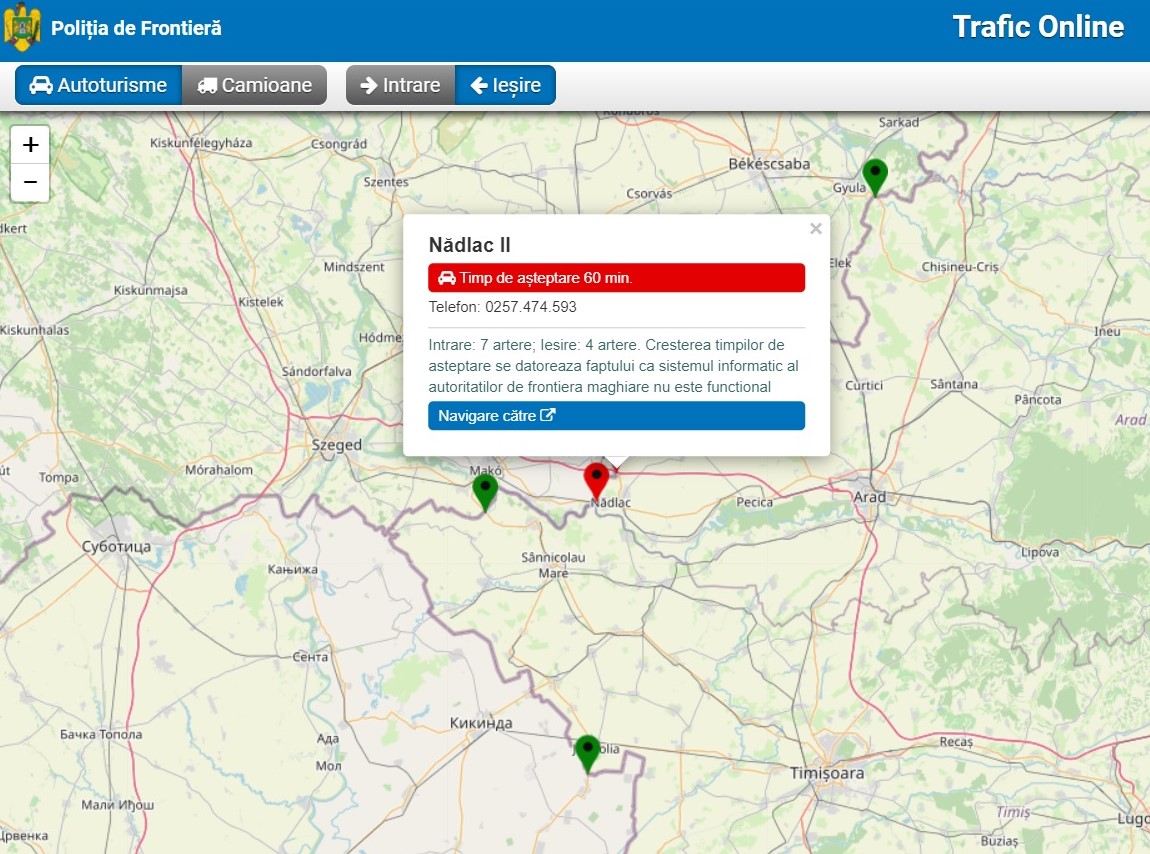The width and height of the screenshot is (1150, 854).
Task: Click the external link icon in Navigare către
Action: pyautogui.click(x=548, y=416)
